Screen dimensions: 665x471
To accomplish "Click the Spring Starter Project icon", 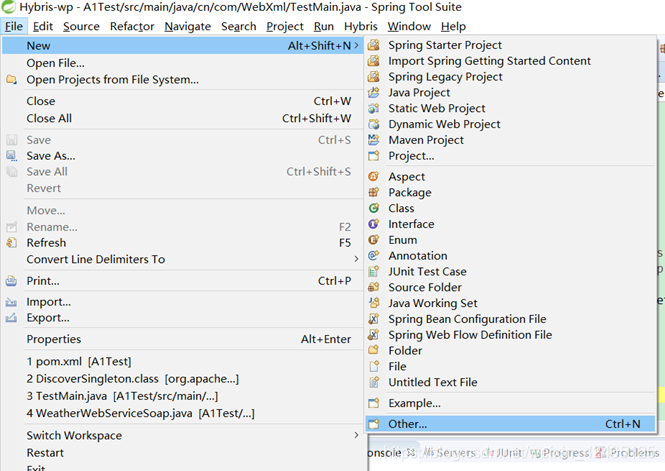I will click(374, 45).
